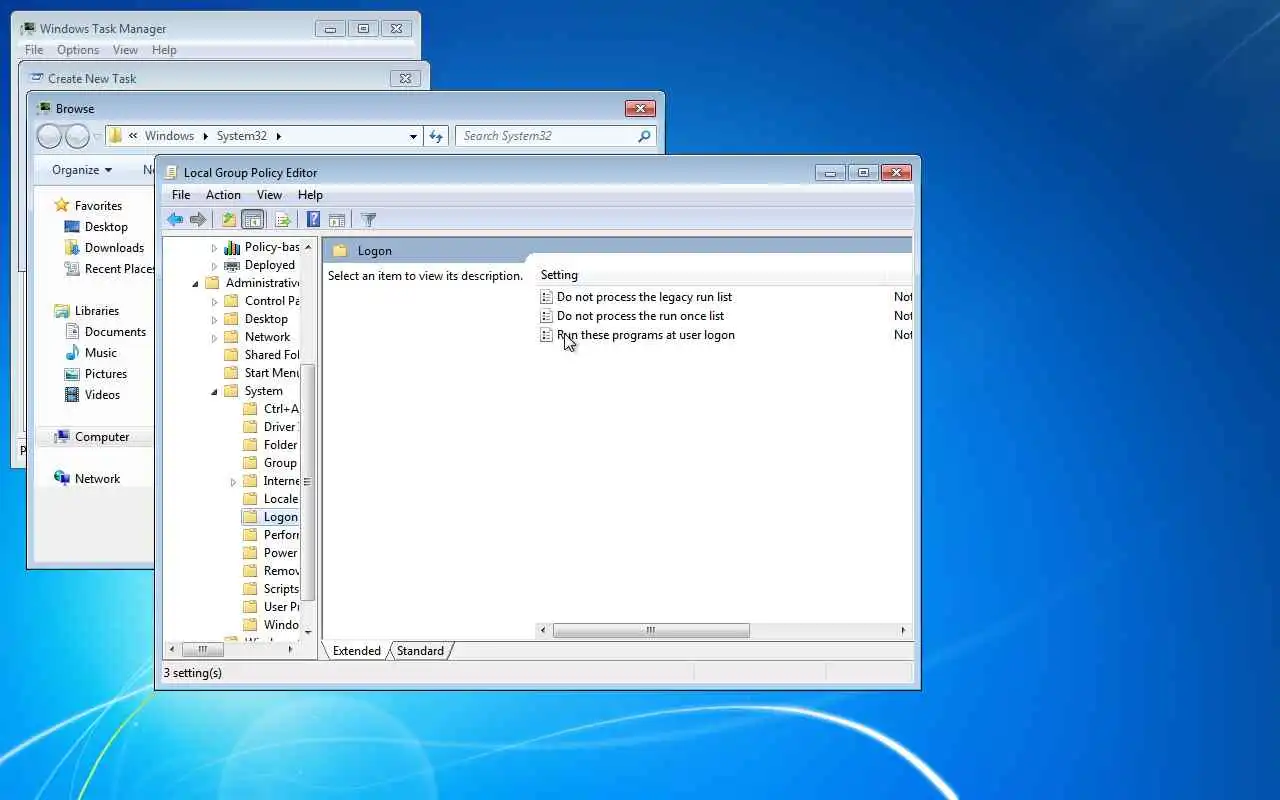Expand the Control Panel tree node
The image size is (1280, 800).
tap(214, 301)
